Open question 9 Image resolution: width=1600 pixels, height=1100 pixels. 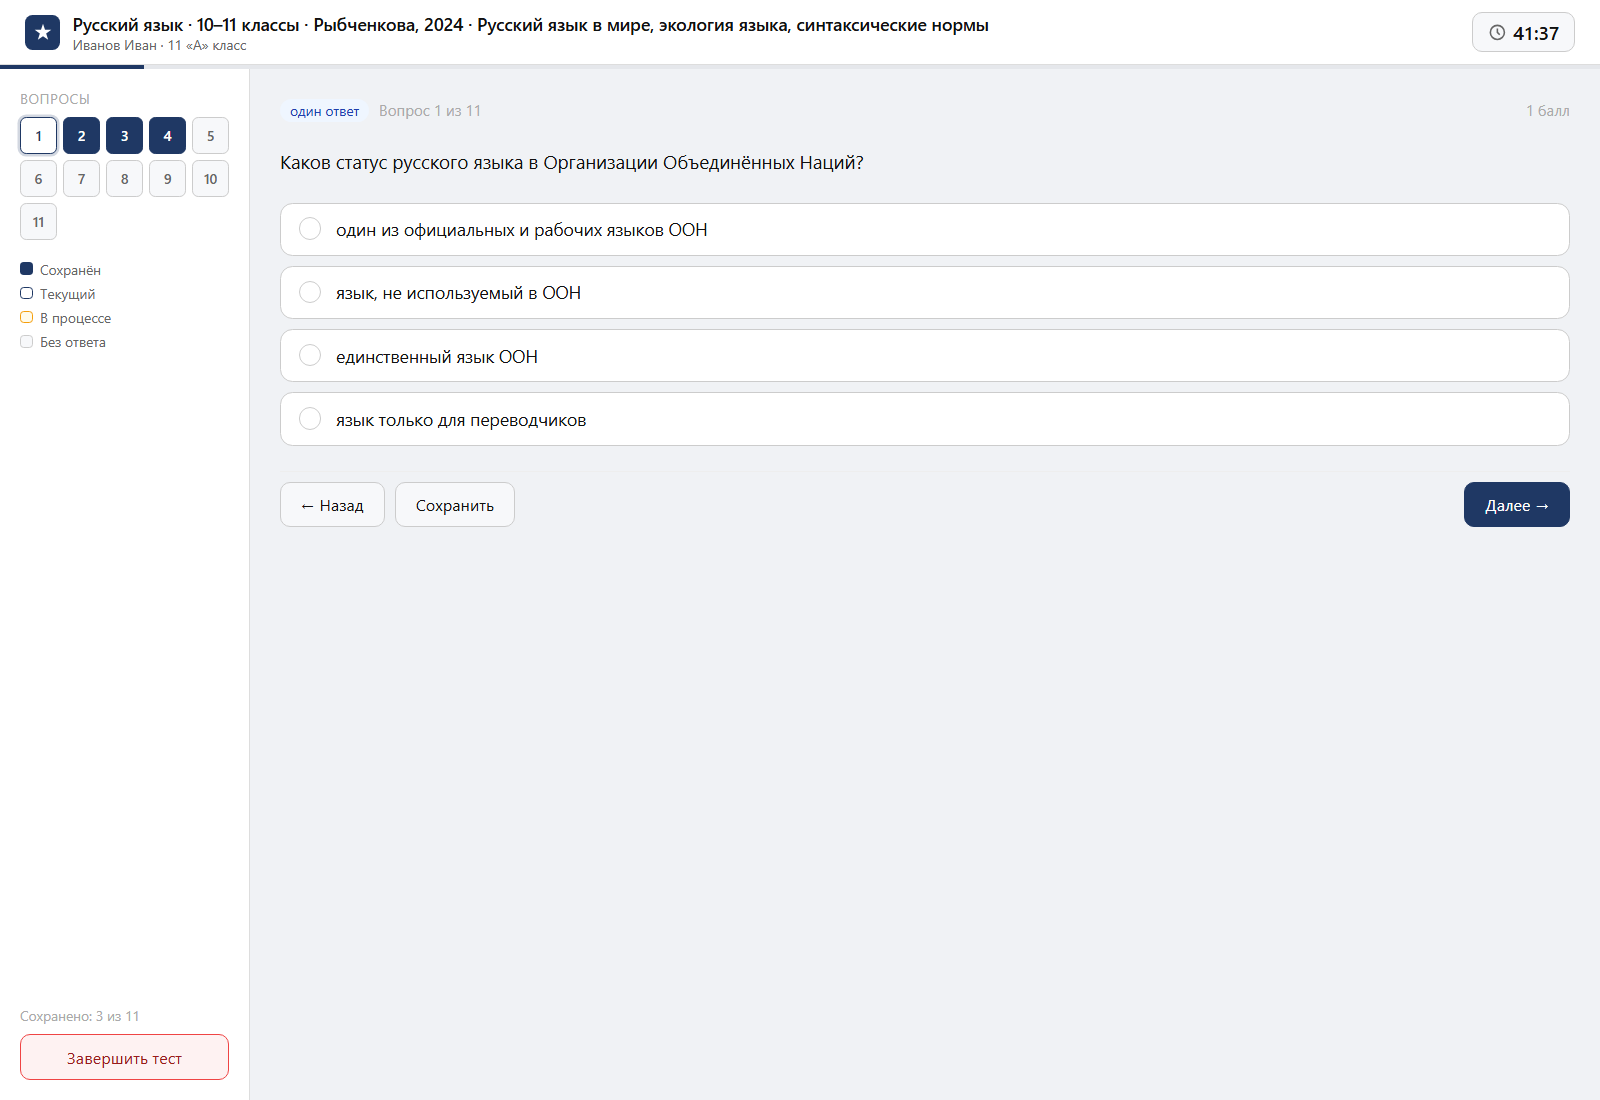tap(167, 179)
